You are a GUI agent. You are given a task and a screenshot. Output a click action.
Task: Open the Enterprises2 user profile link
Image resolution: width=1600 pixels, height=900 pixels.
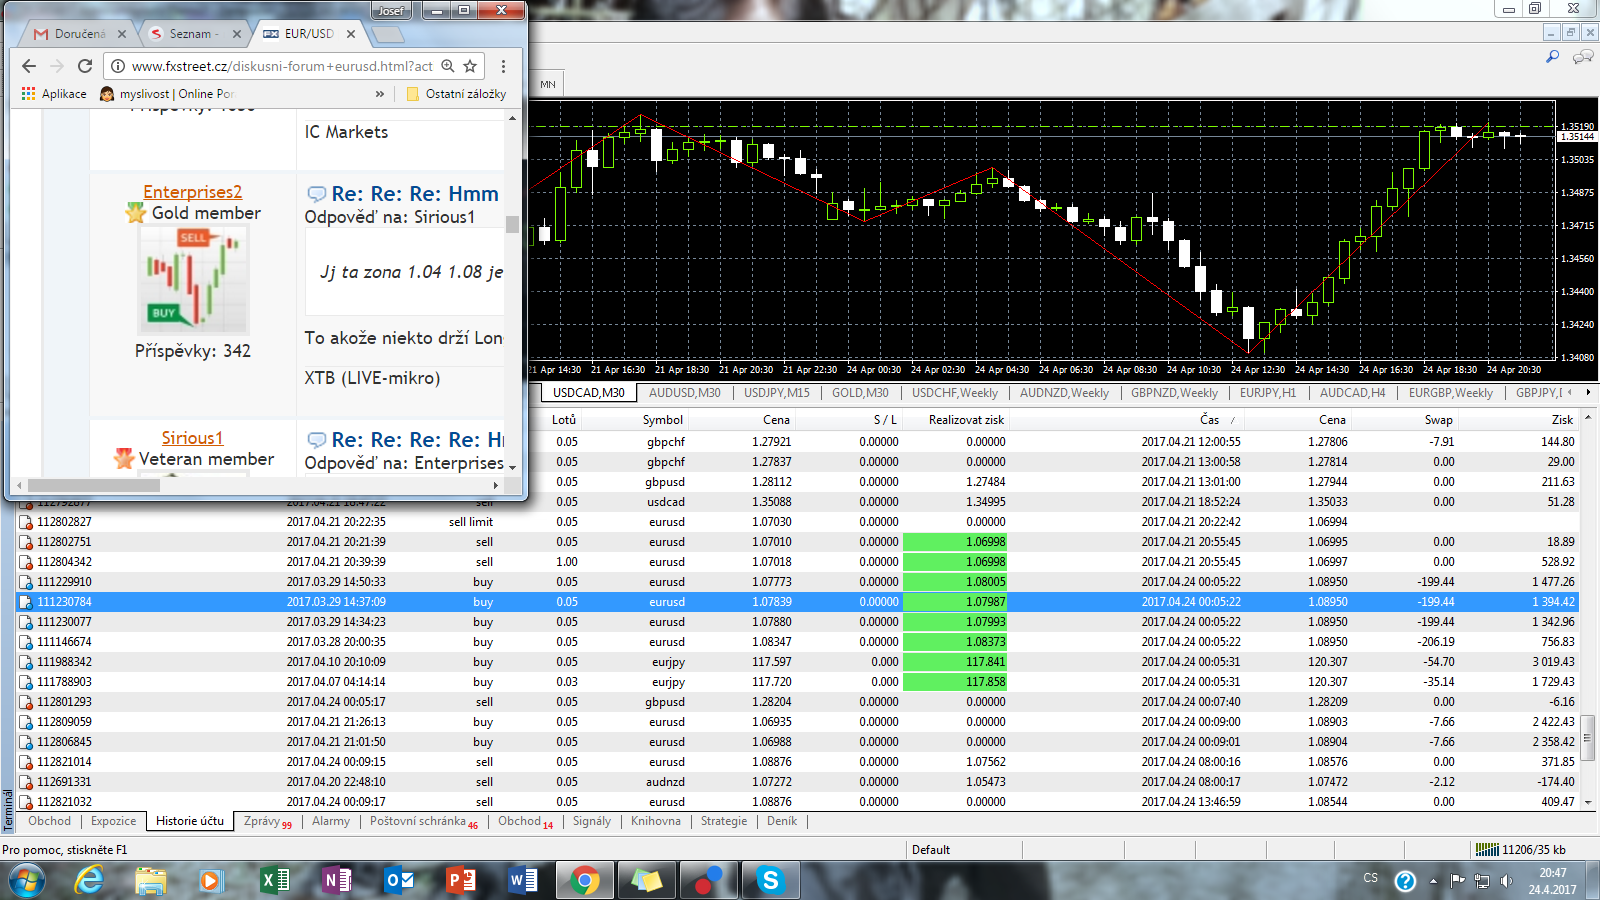(192, 192)
